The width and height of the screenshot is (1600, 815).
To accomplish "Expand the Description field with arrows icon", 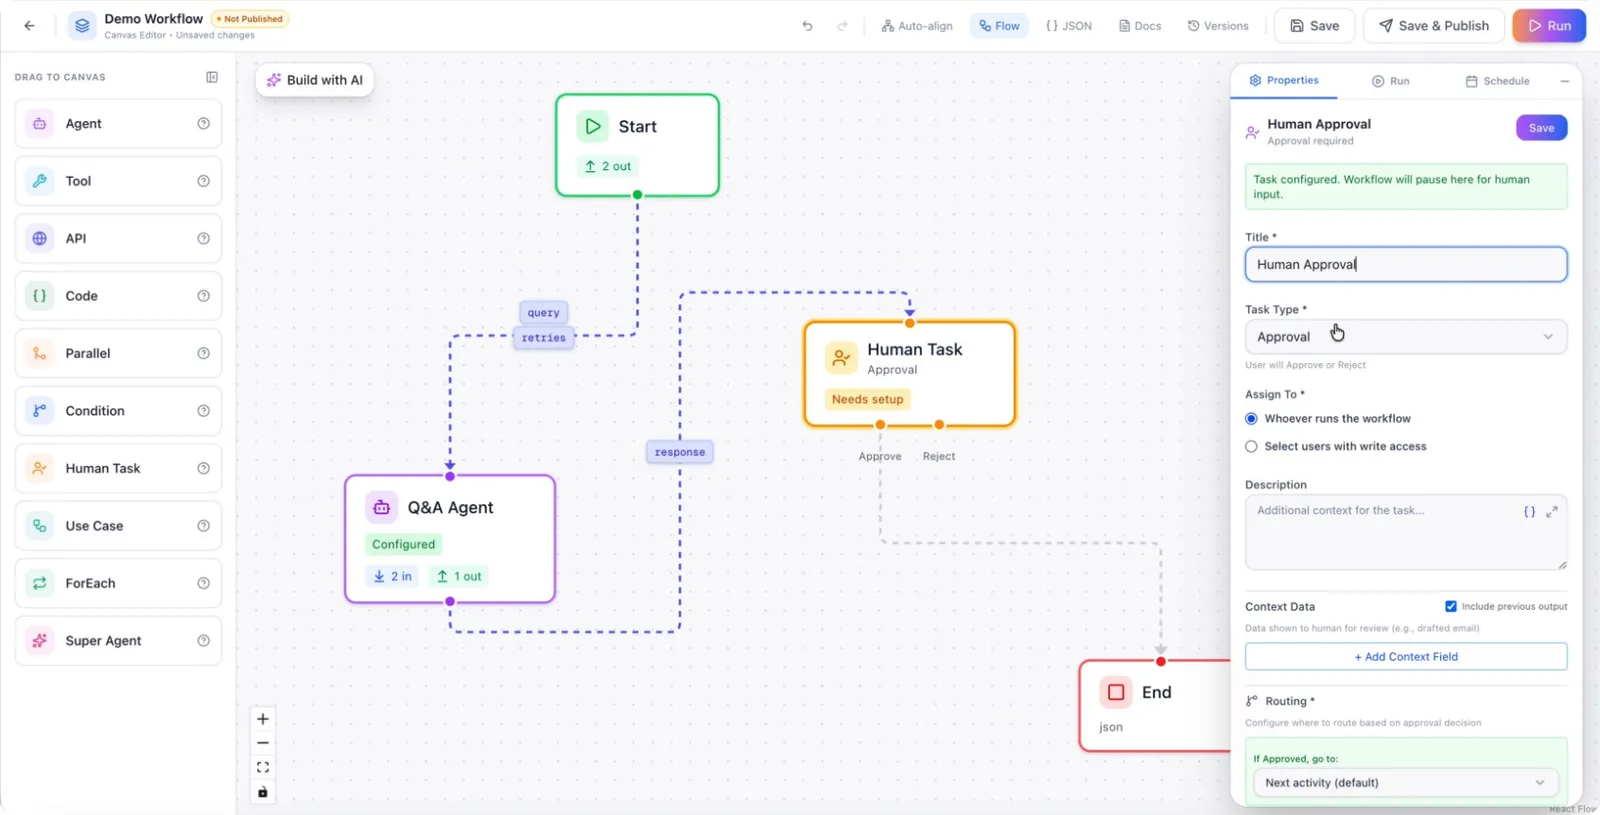I will point(1552,512).
